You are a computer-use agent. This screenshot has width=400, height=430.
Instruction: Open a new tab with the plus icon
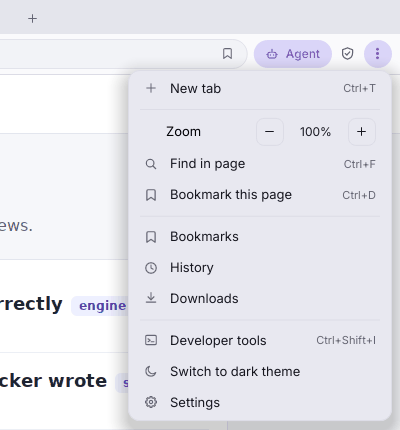pos(32,18)
